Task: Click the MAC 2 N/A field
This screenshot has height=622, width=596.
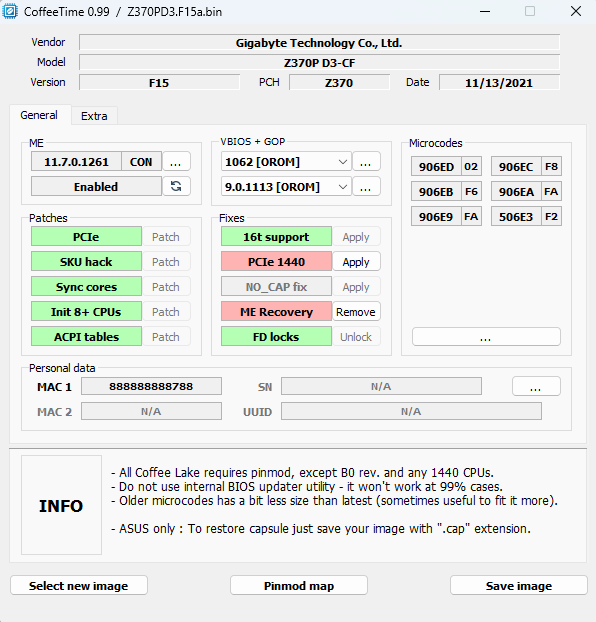Action: pos(151,411)
